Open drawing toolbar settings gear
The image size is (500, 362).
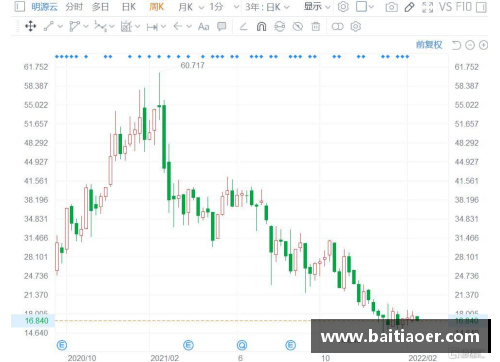point(356,26)
